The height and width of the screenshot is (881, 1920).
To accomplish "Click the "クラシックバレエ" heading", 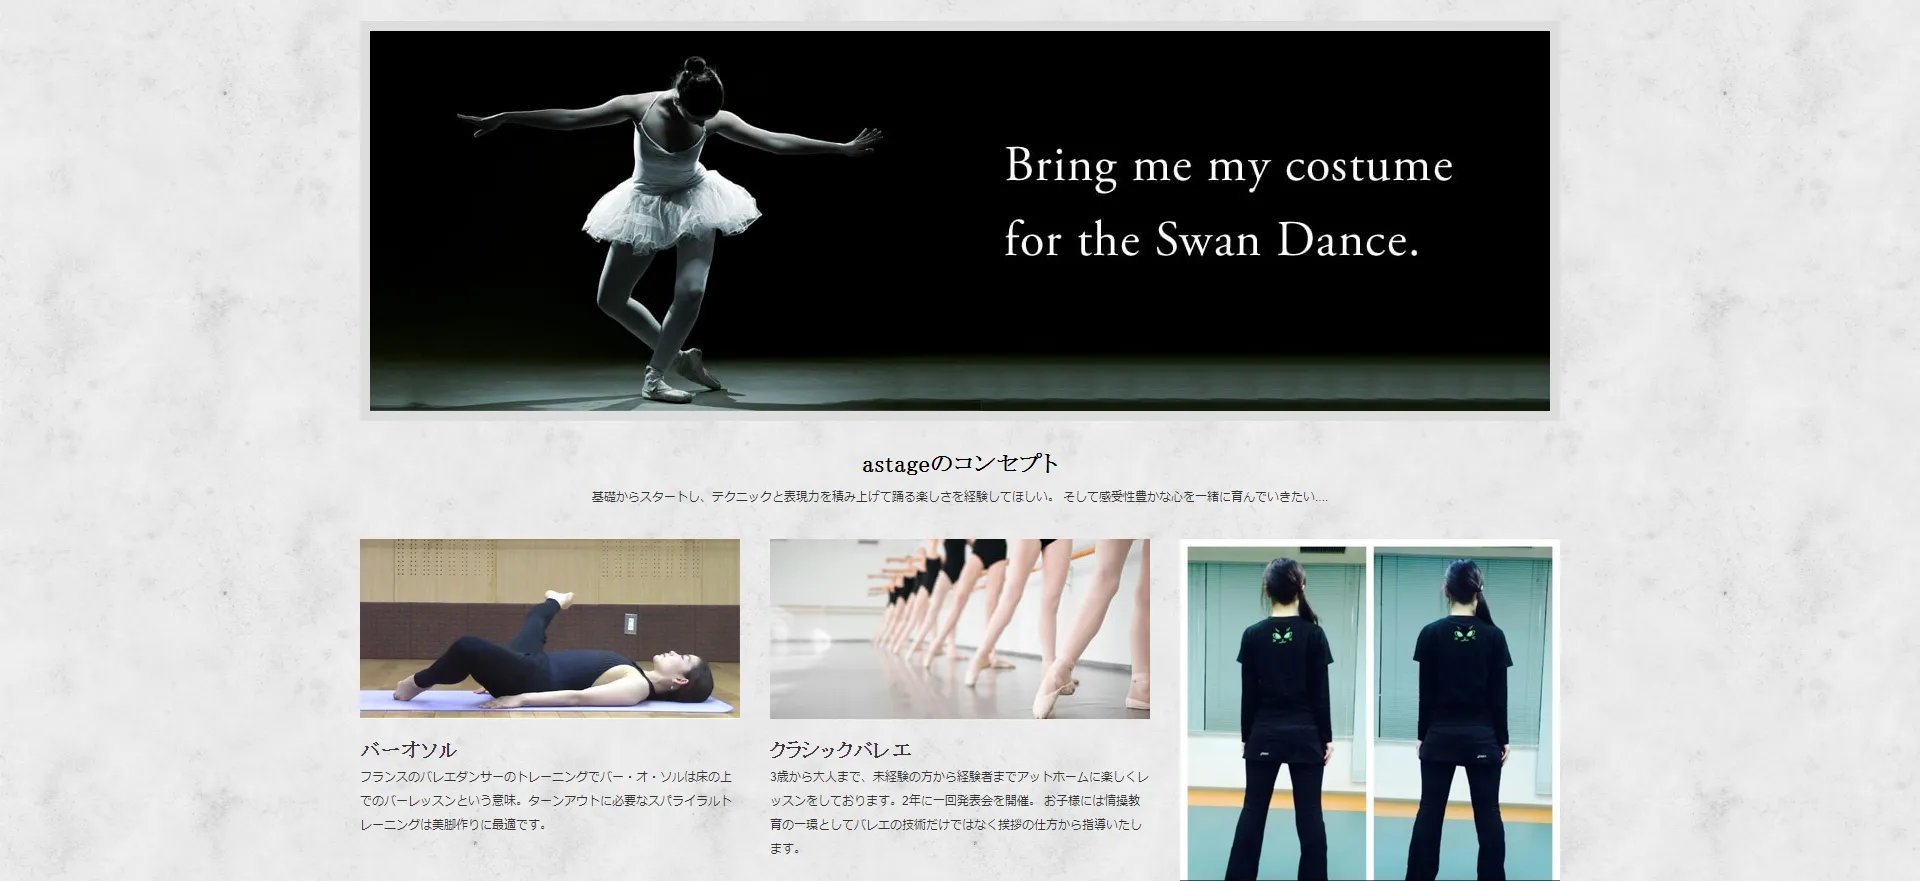I will tap(840, 750).
